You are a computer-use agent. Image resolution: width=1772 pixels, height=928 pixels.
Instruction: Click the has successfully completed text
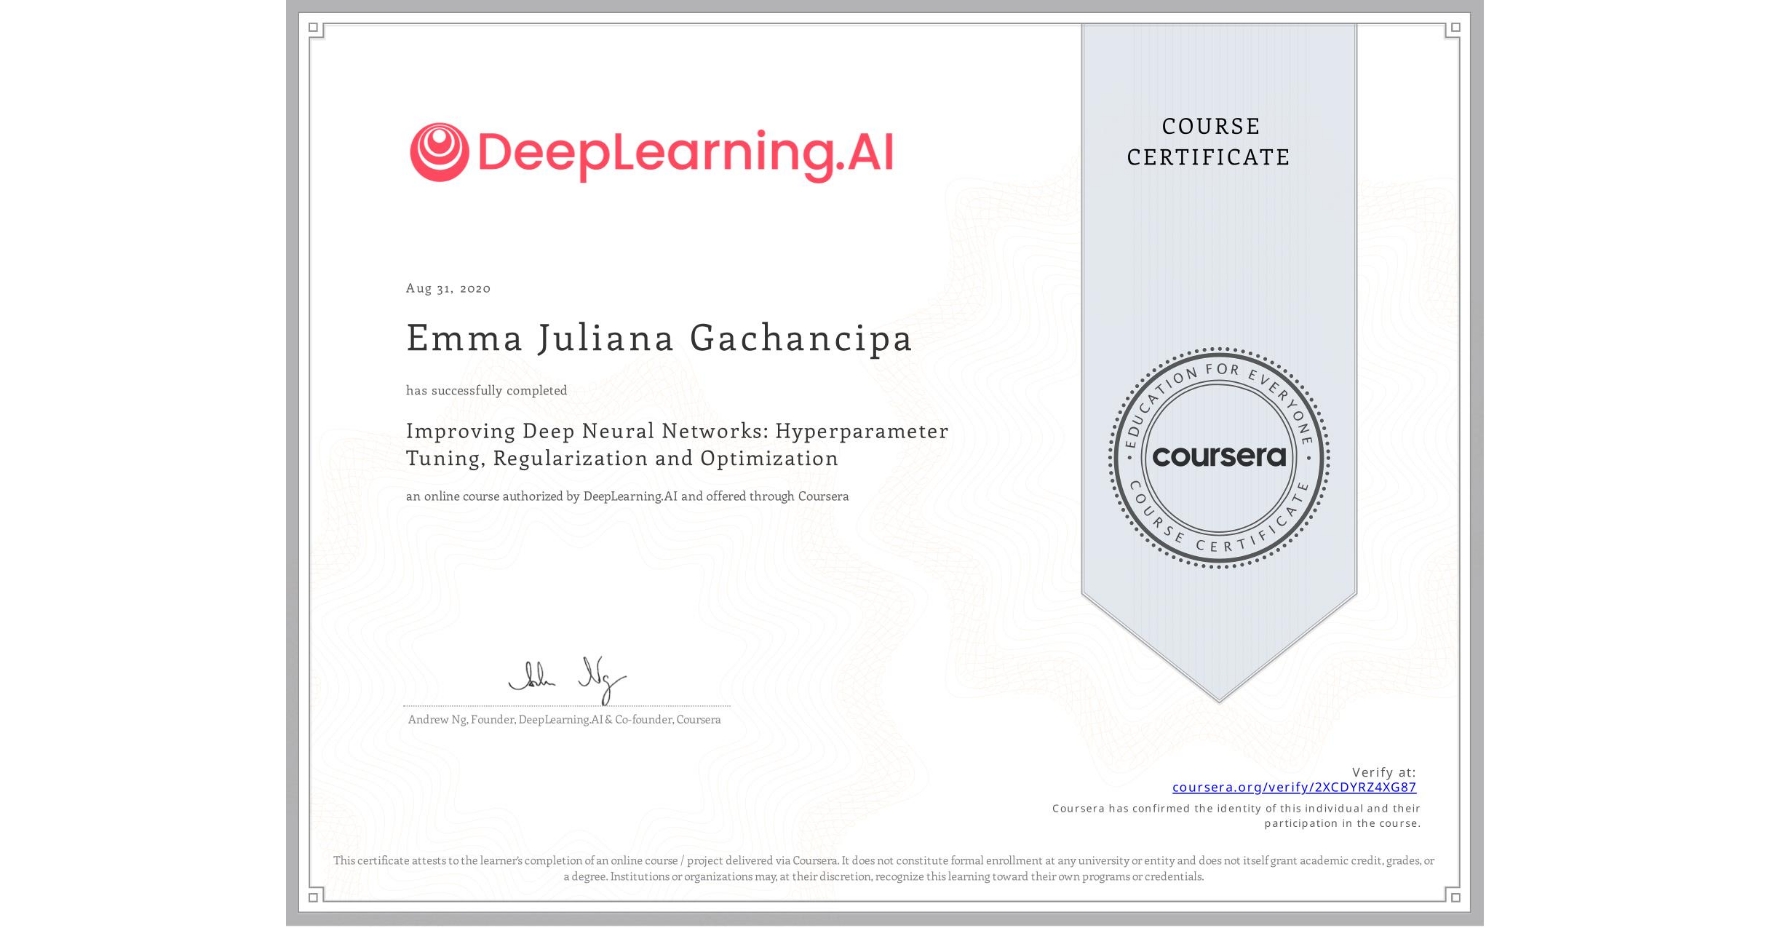click(486, 390)
